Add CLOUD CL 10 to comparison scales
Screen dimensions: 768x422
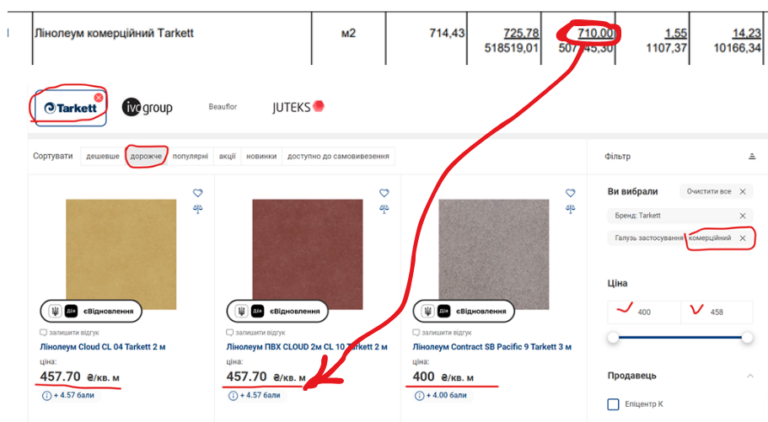(x=384, y=209)
